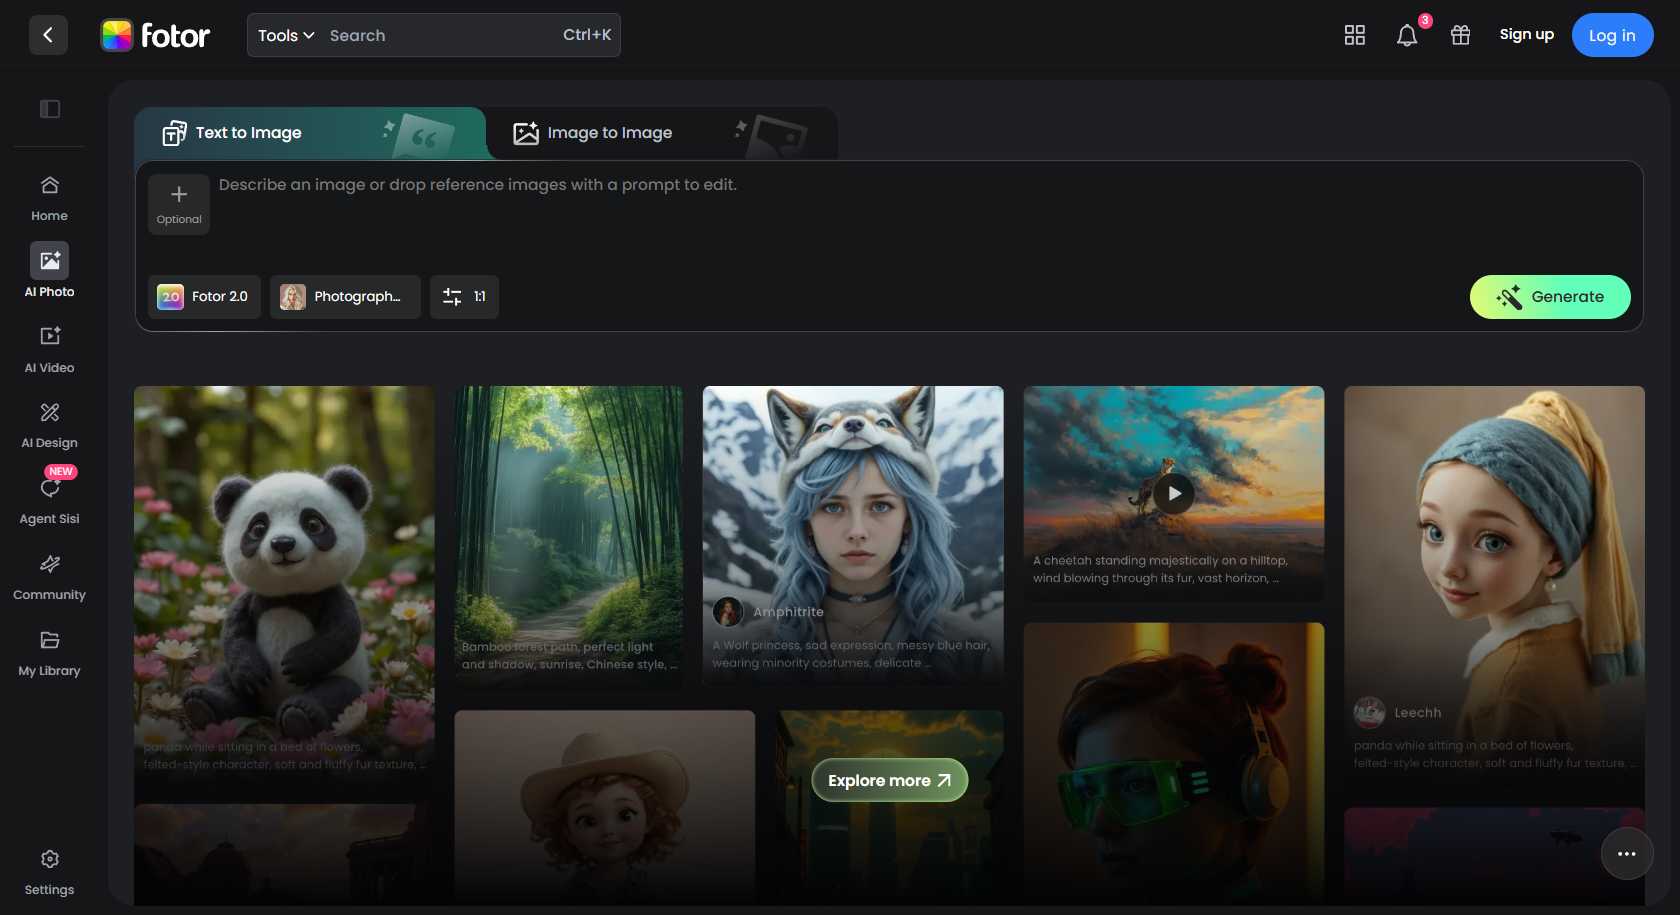The height and width of the screenshot is (915, 1680).
Task: Click the Generate button
Action: point(1550,297)
